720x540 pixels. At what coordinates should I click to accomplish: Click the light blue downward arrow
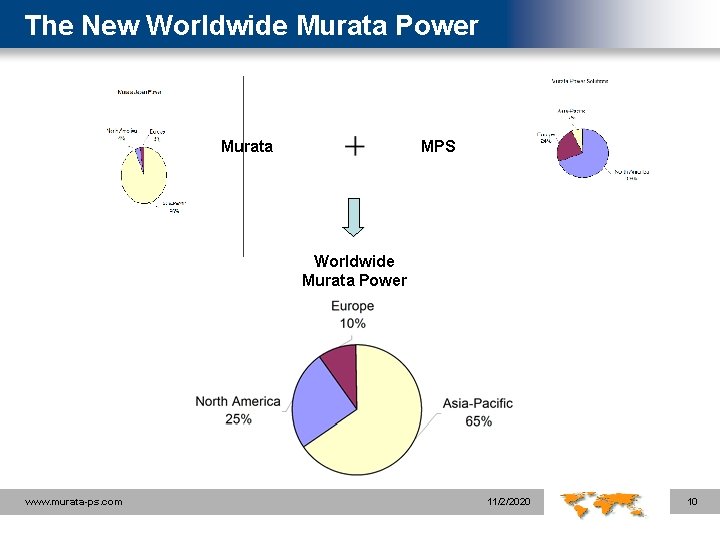(354, 217)
